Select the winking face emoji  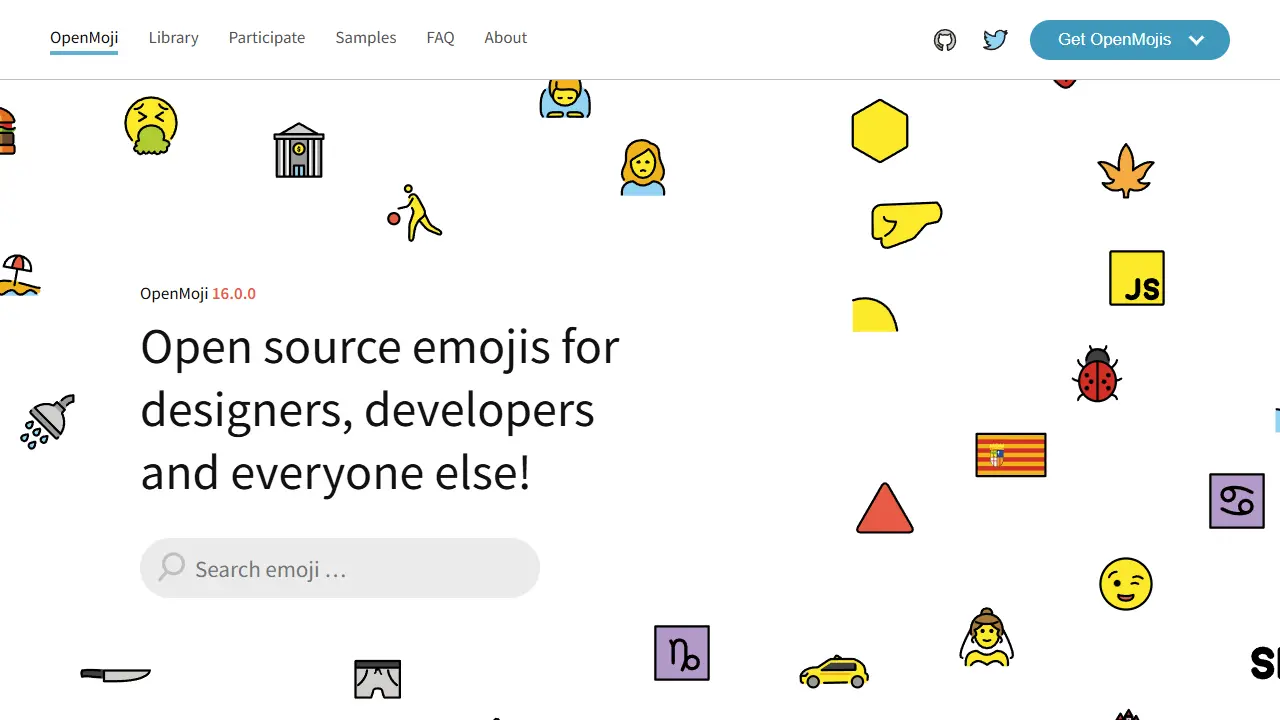(1126, 584)
